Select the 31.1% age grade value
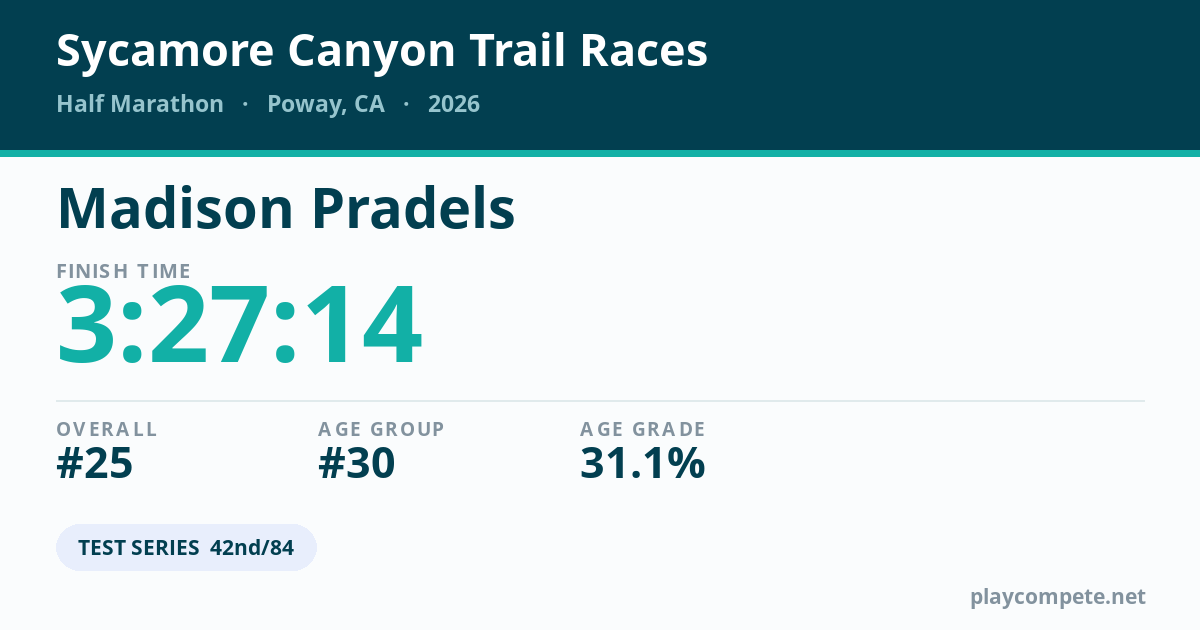This screenshot has width=1200, height=630. pos(643,464)
